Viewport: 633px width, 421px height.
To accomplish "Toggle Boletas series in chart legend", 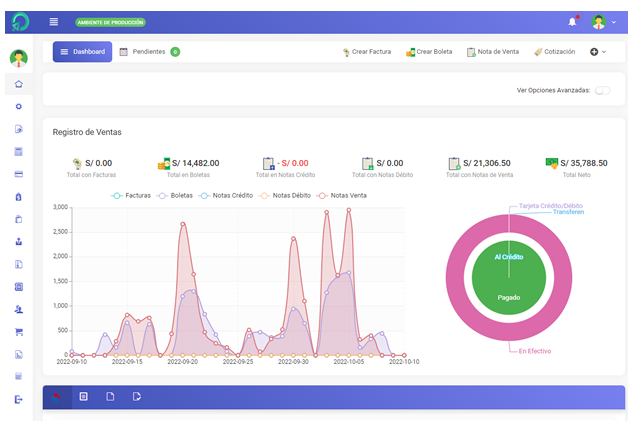I will point(176,195).
